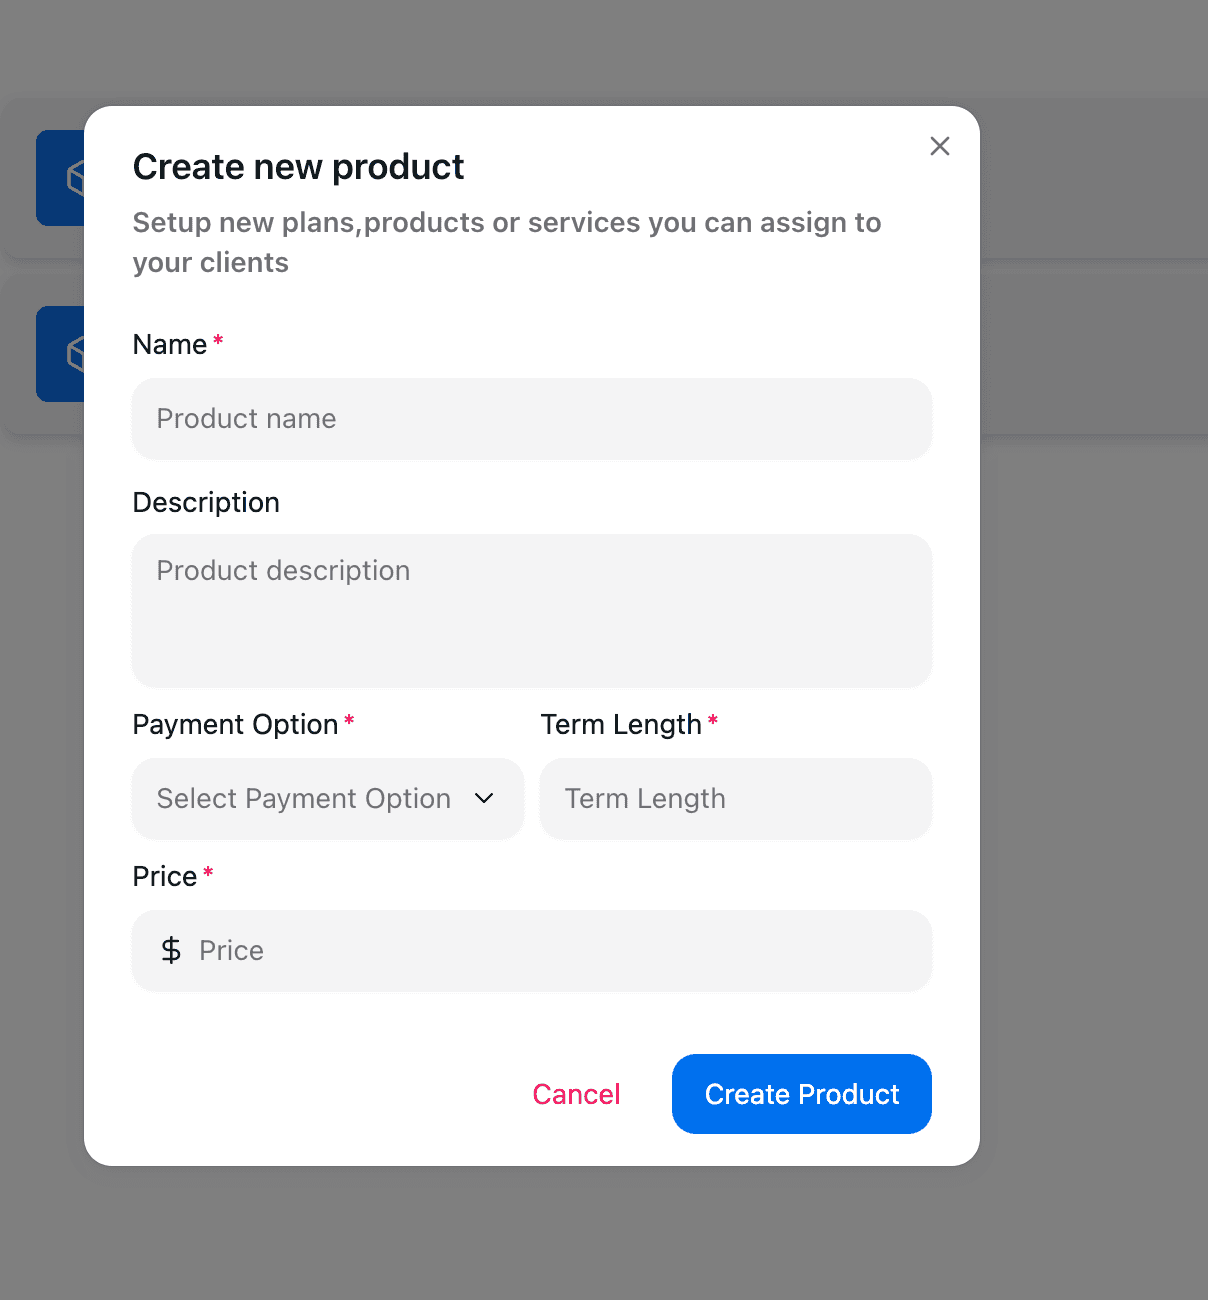The width and height of the screenshot is (1208, 1300).
Task: Open the Select Payment Option dropdown
Action: tap(327, 799)
